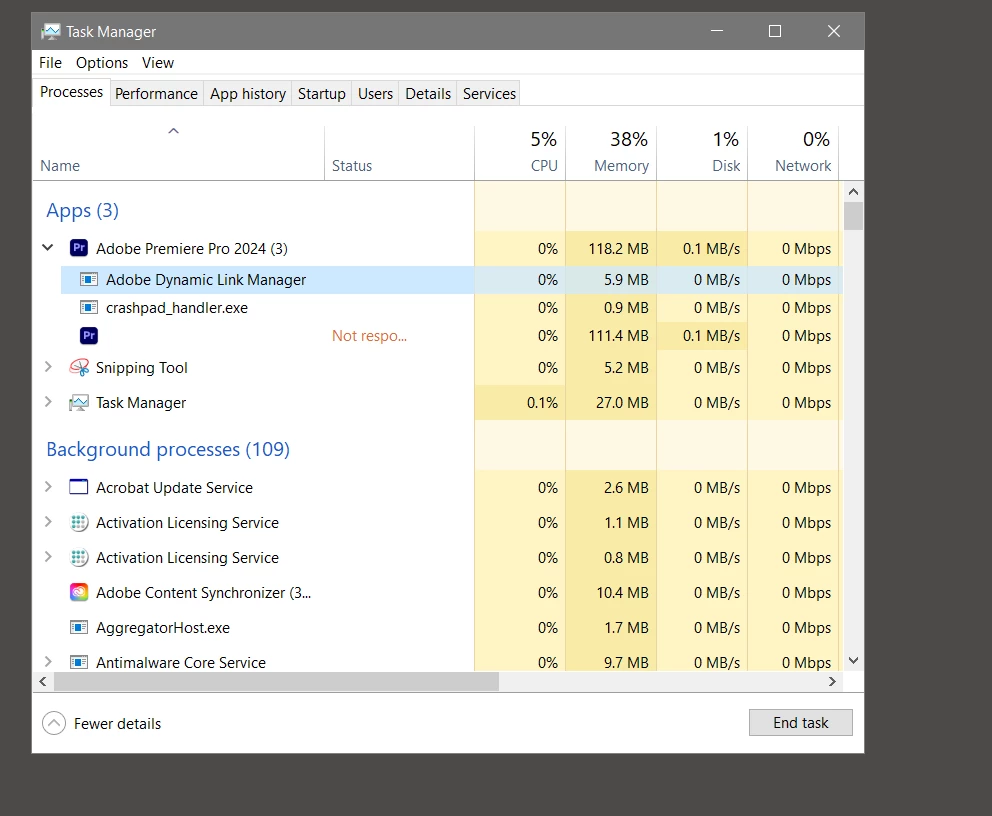The width and height of the screenshot is (992, 816).
Task: Select the AggregatorHost.exe row name
Action: pyautogui.click(x=163, y=627)
